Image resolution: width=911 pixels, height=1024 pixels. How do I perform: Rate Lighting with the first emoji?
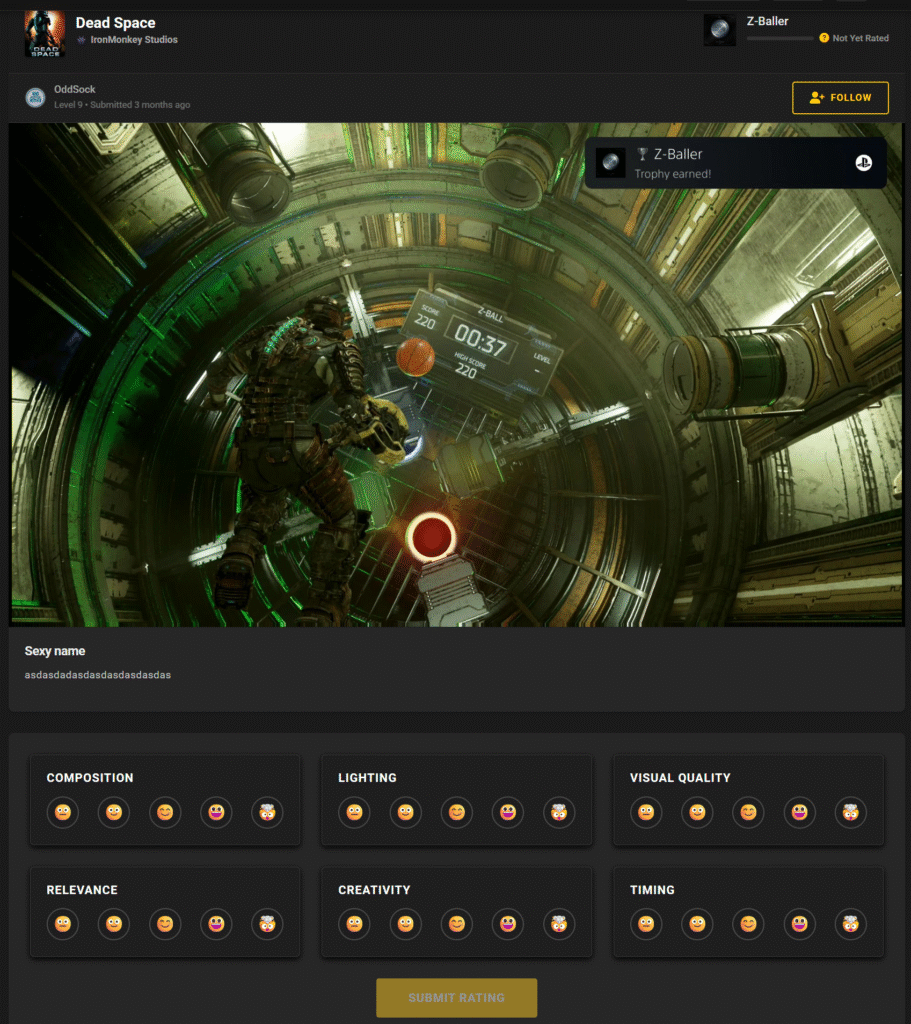click(355, 812)
